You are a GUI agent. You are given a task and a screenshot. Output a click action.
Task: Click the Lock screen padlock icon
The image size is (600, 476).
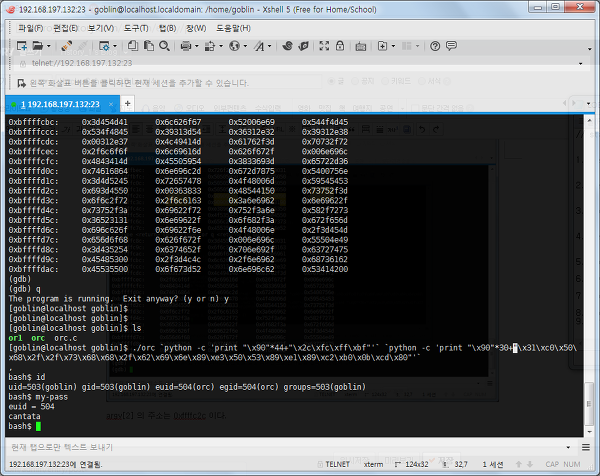340,46
